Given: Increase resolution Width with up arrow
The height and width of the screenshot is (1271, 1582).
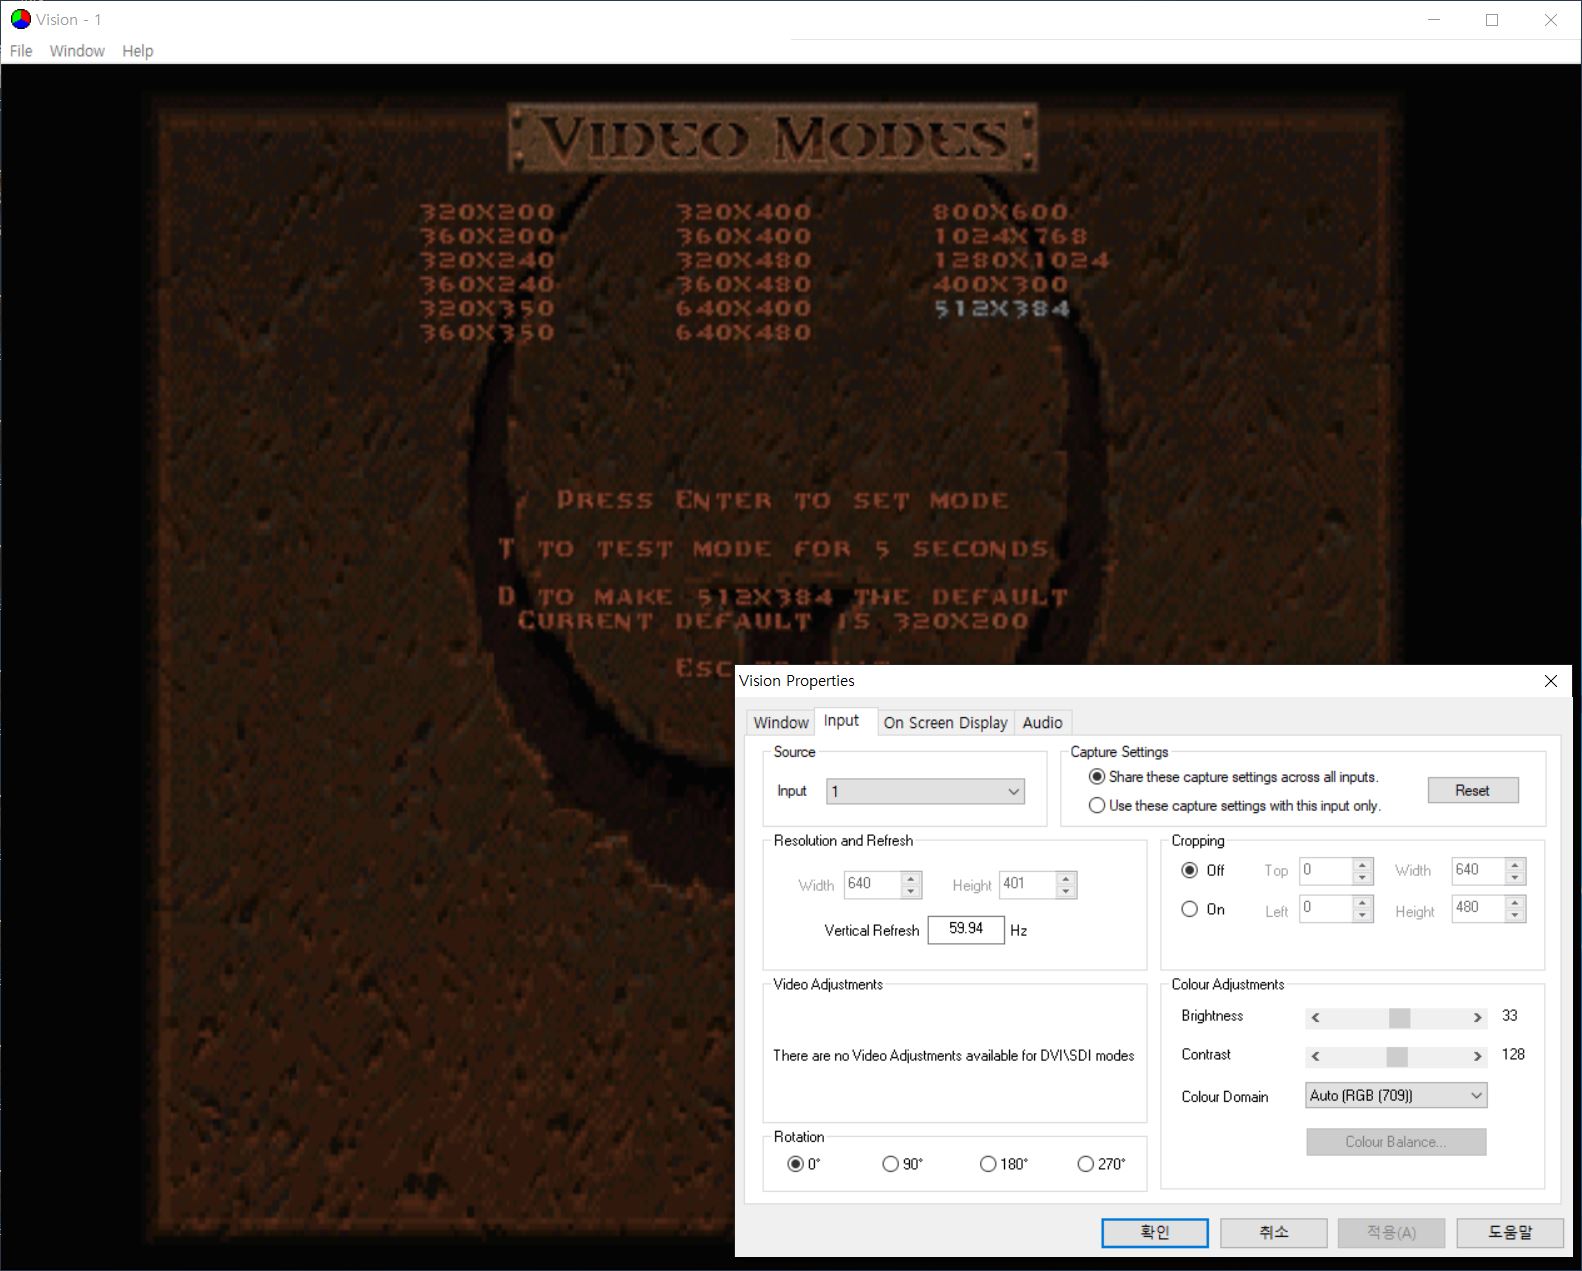Looking at the screenshot, I should coord(910,878).
